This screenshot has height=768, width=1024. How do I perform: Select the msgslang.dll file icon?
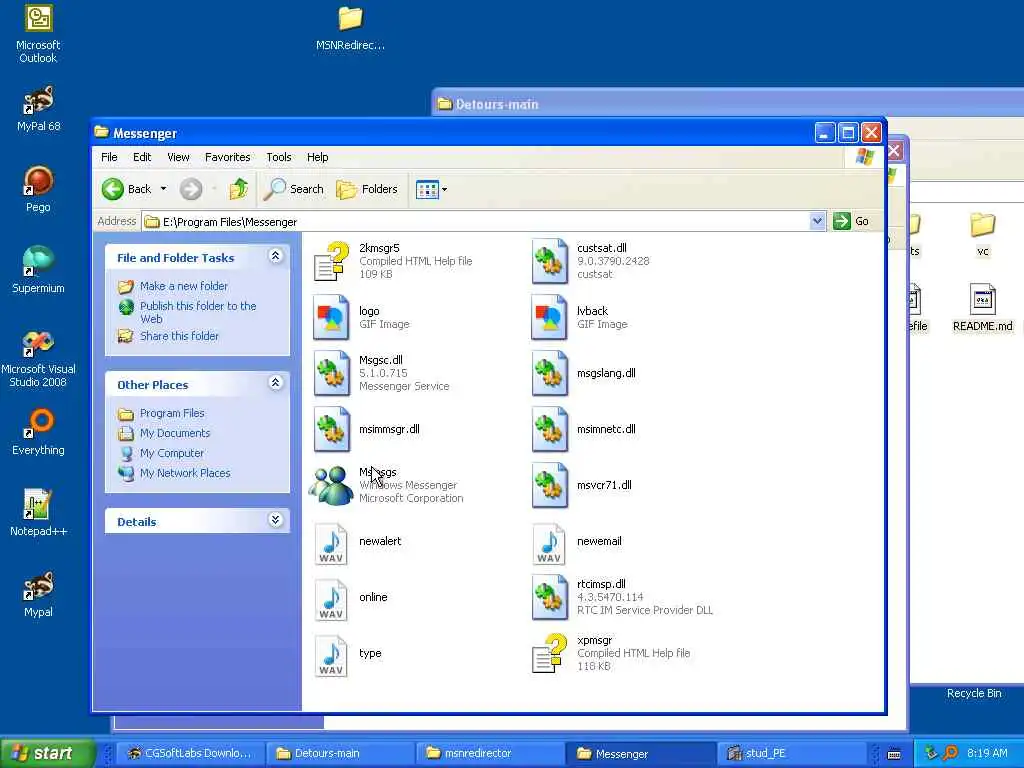[x=549, y=373]
